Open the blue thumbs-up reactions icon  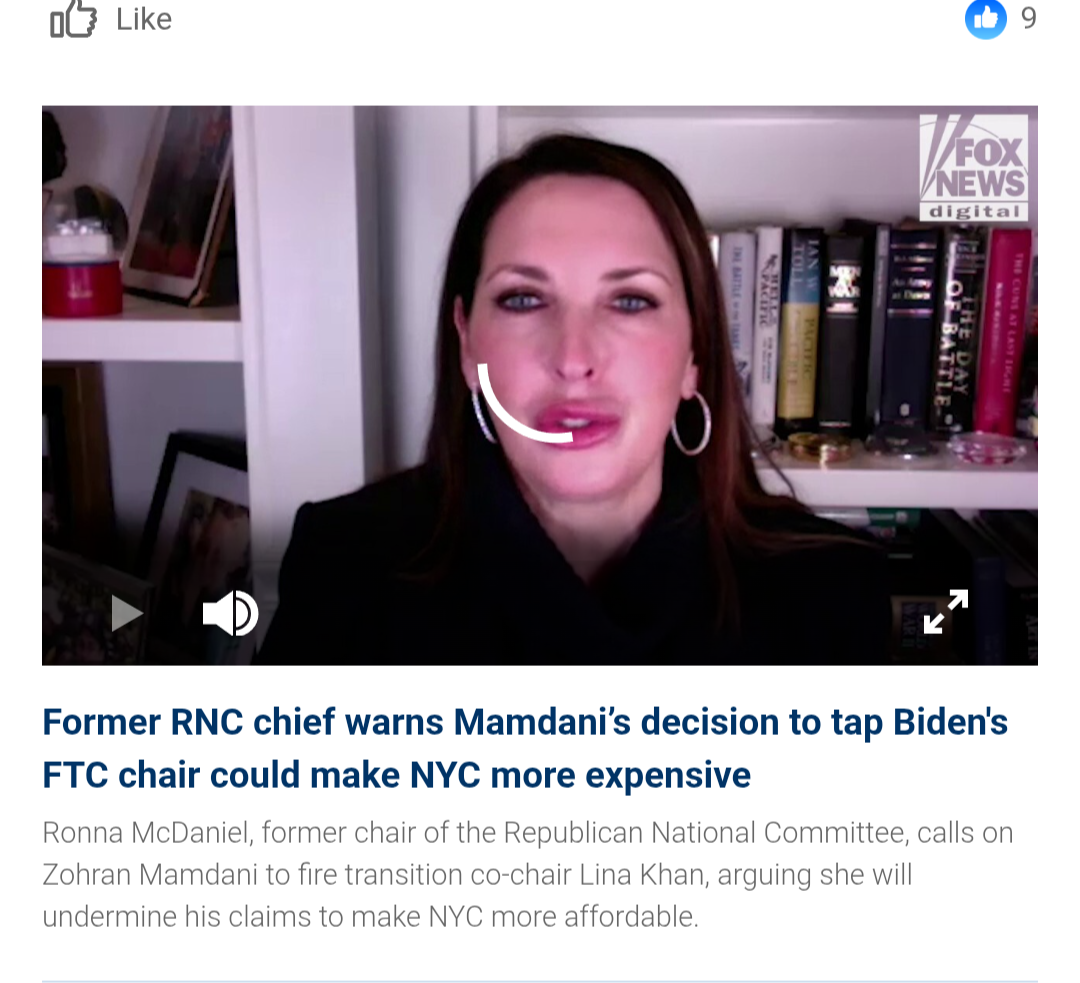pyautogui.click(x=986, y=19)
